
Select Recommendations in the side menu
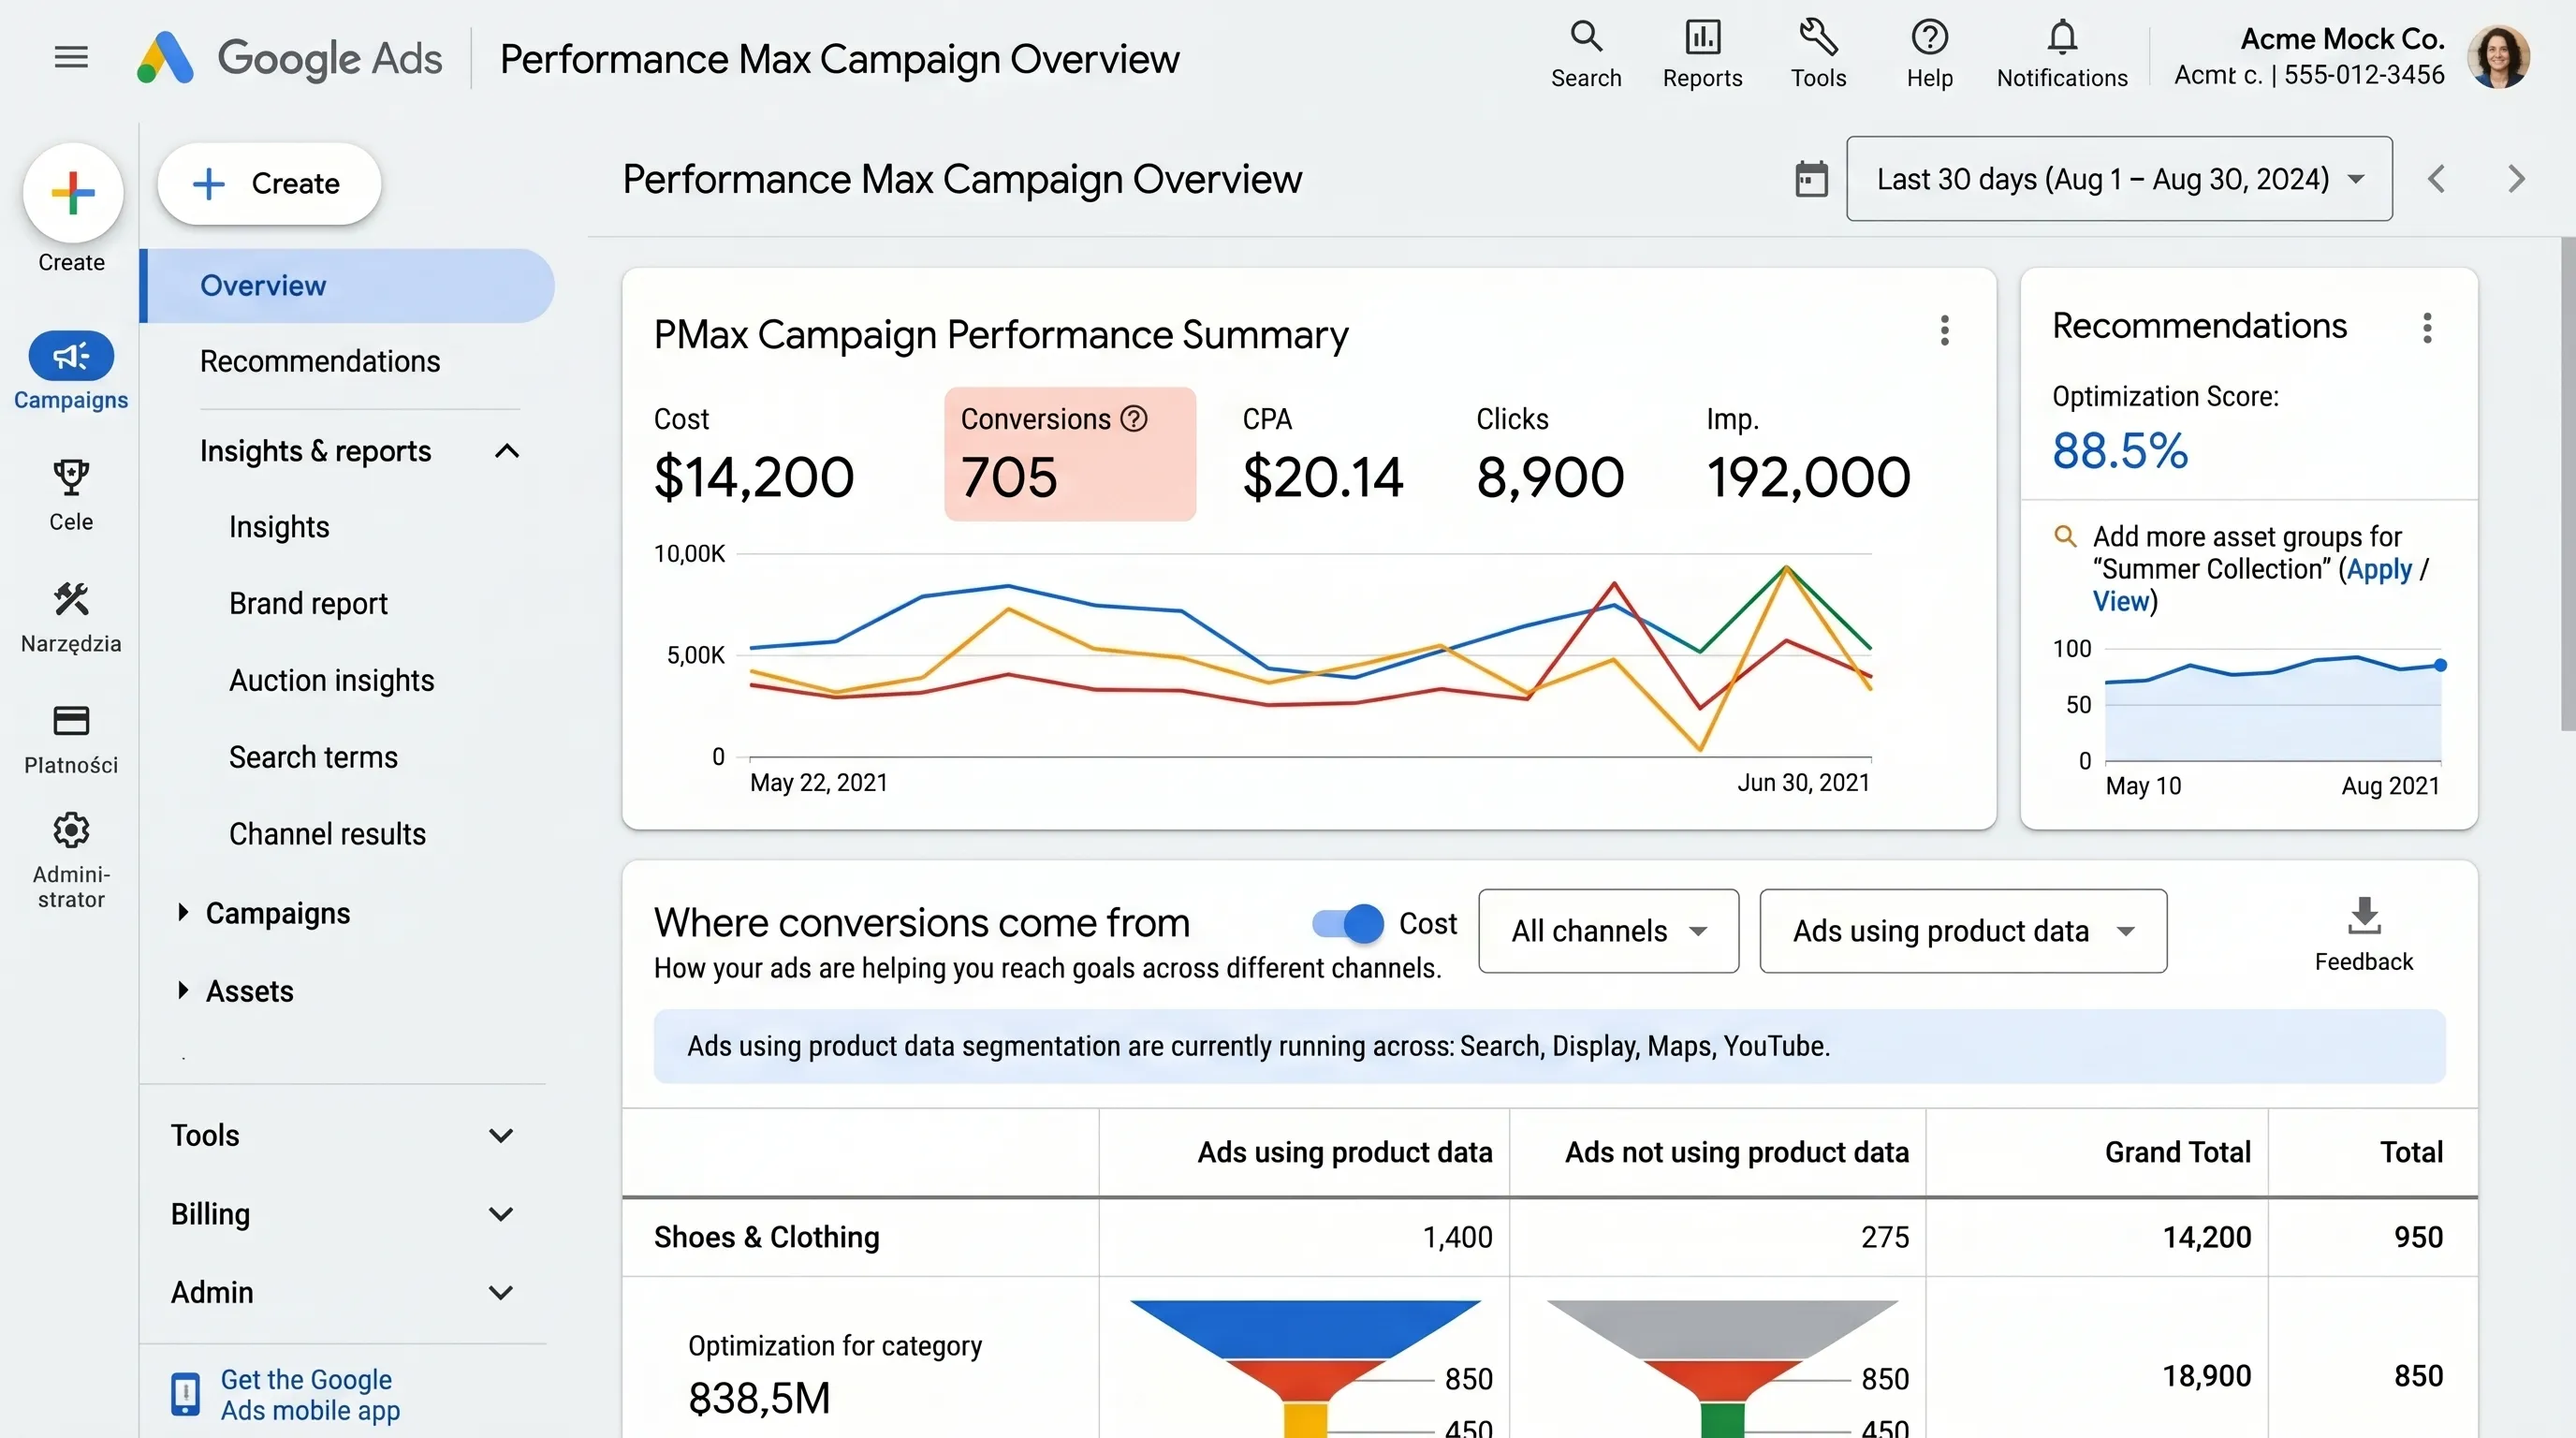320,361
